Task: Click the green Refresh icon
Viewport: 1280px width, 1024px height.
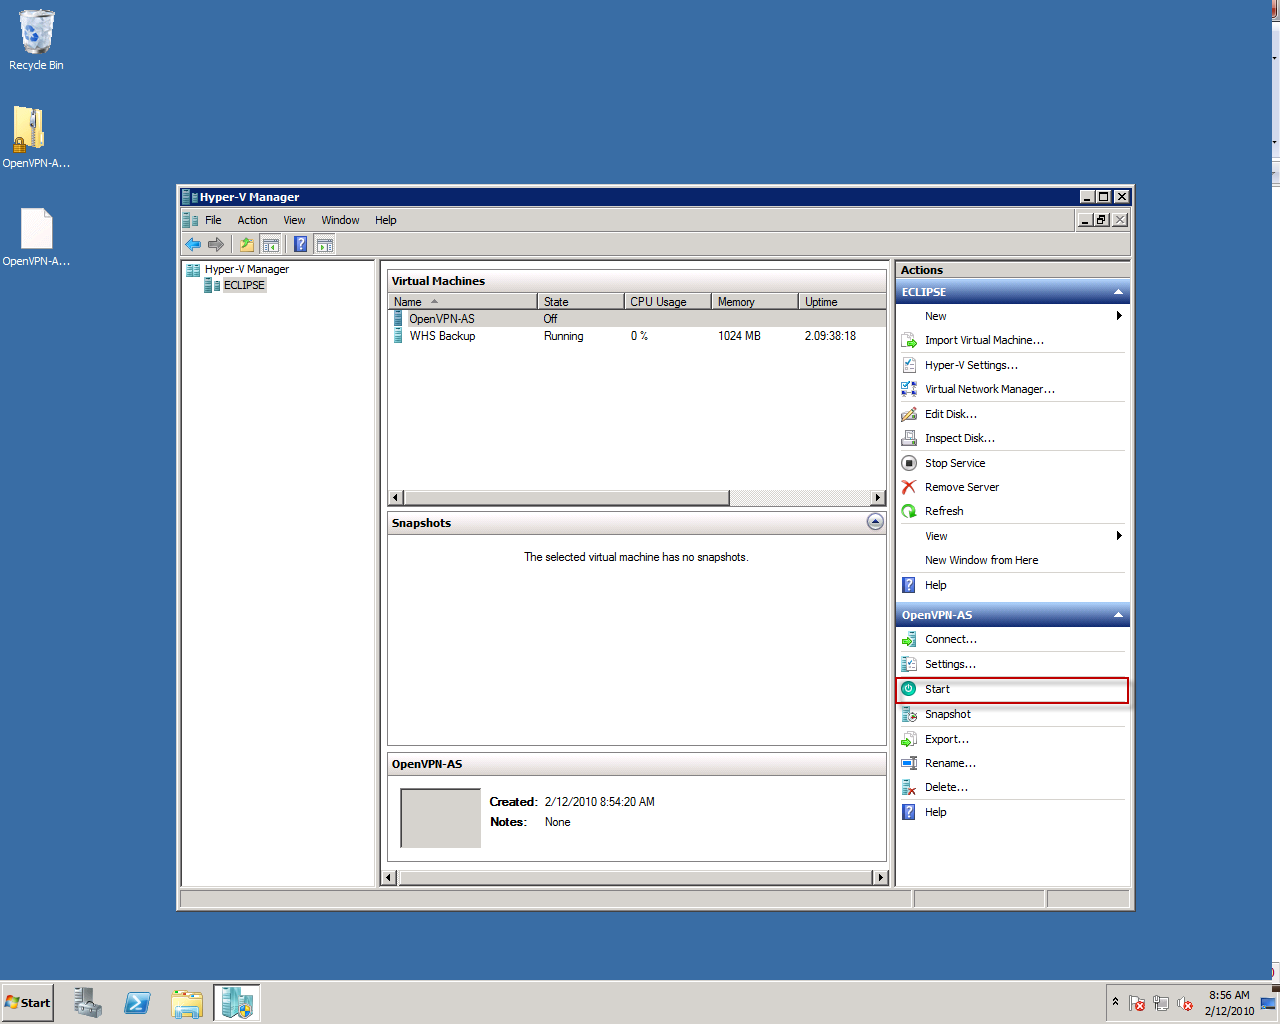Action: coord(909,511)
